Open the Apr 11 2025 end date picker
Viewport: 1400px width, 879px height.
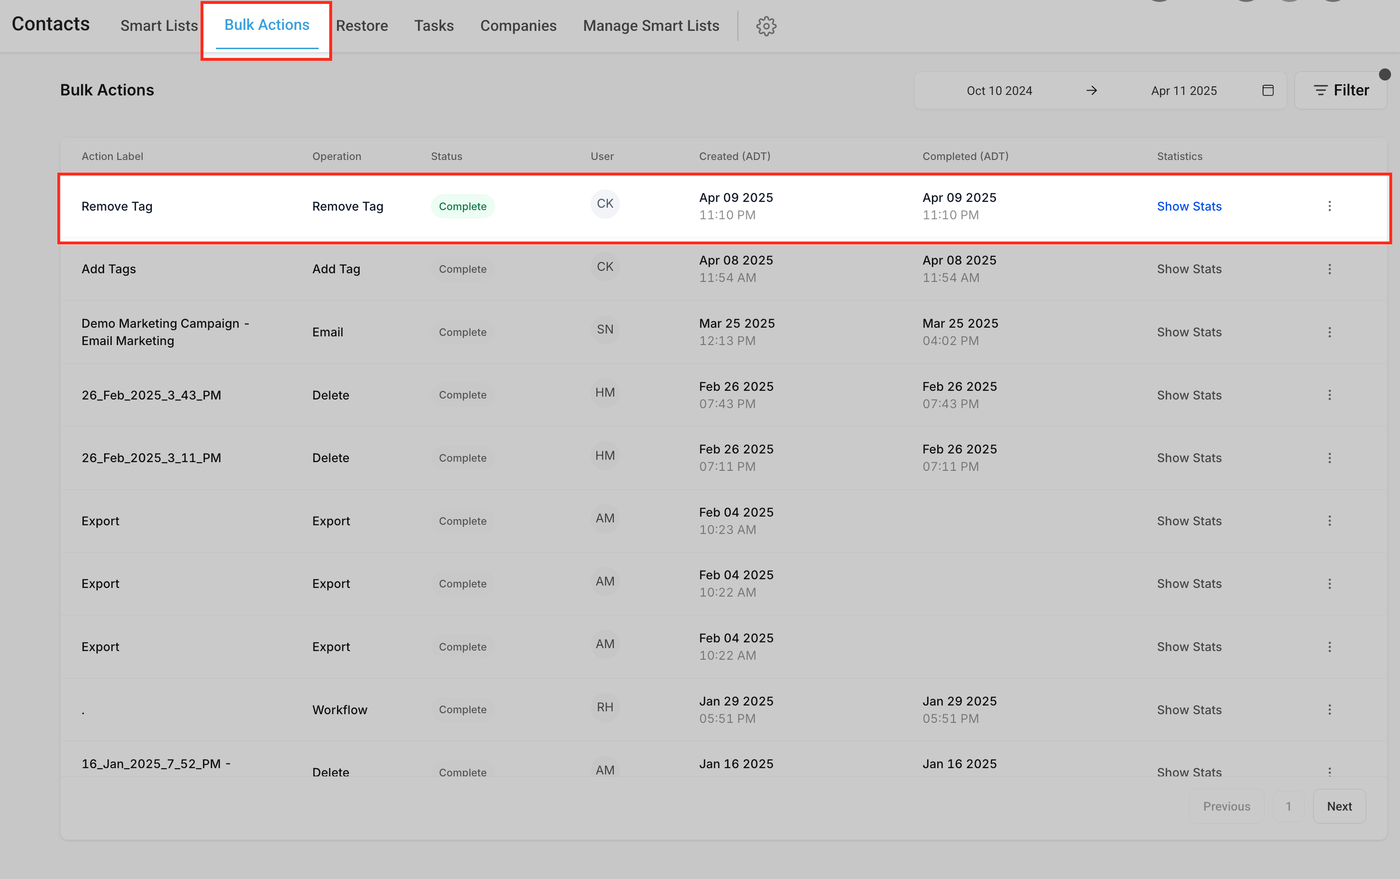(1183, 91)
